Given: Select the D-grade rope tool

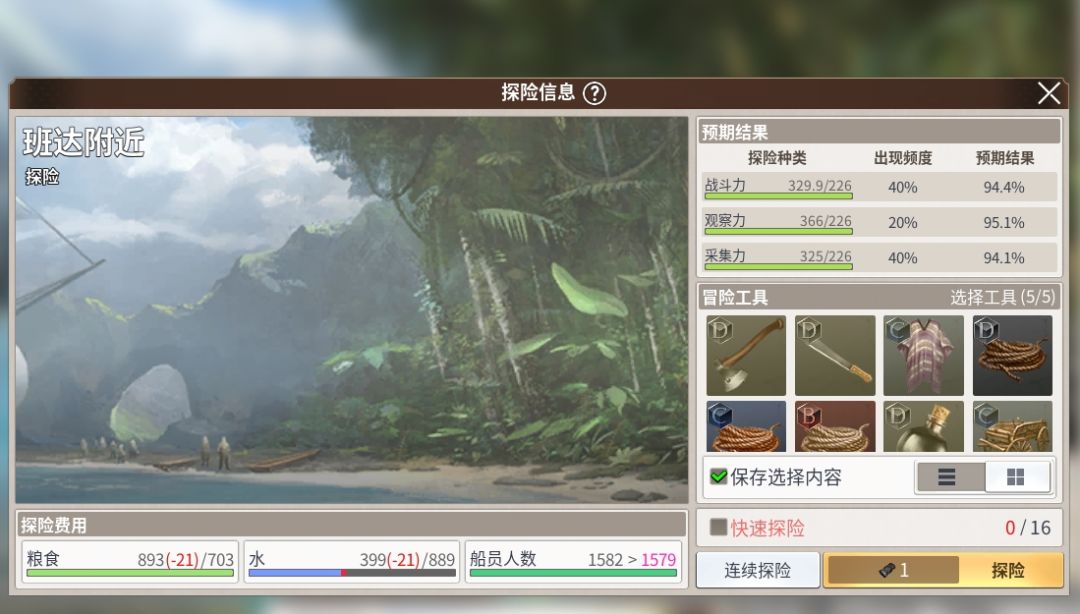Looking at the screenshot, I should point(1012,356).
